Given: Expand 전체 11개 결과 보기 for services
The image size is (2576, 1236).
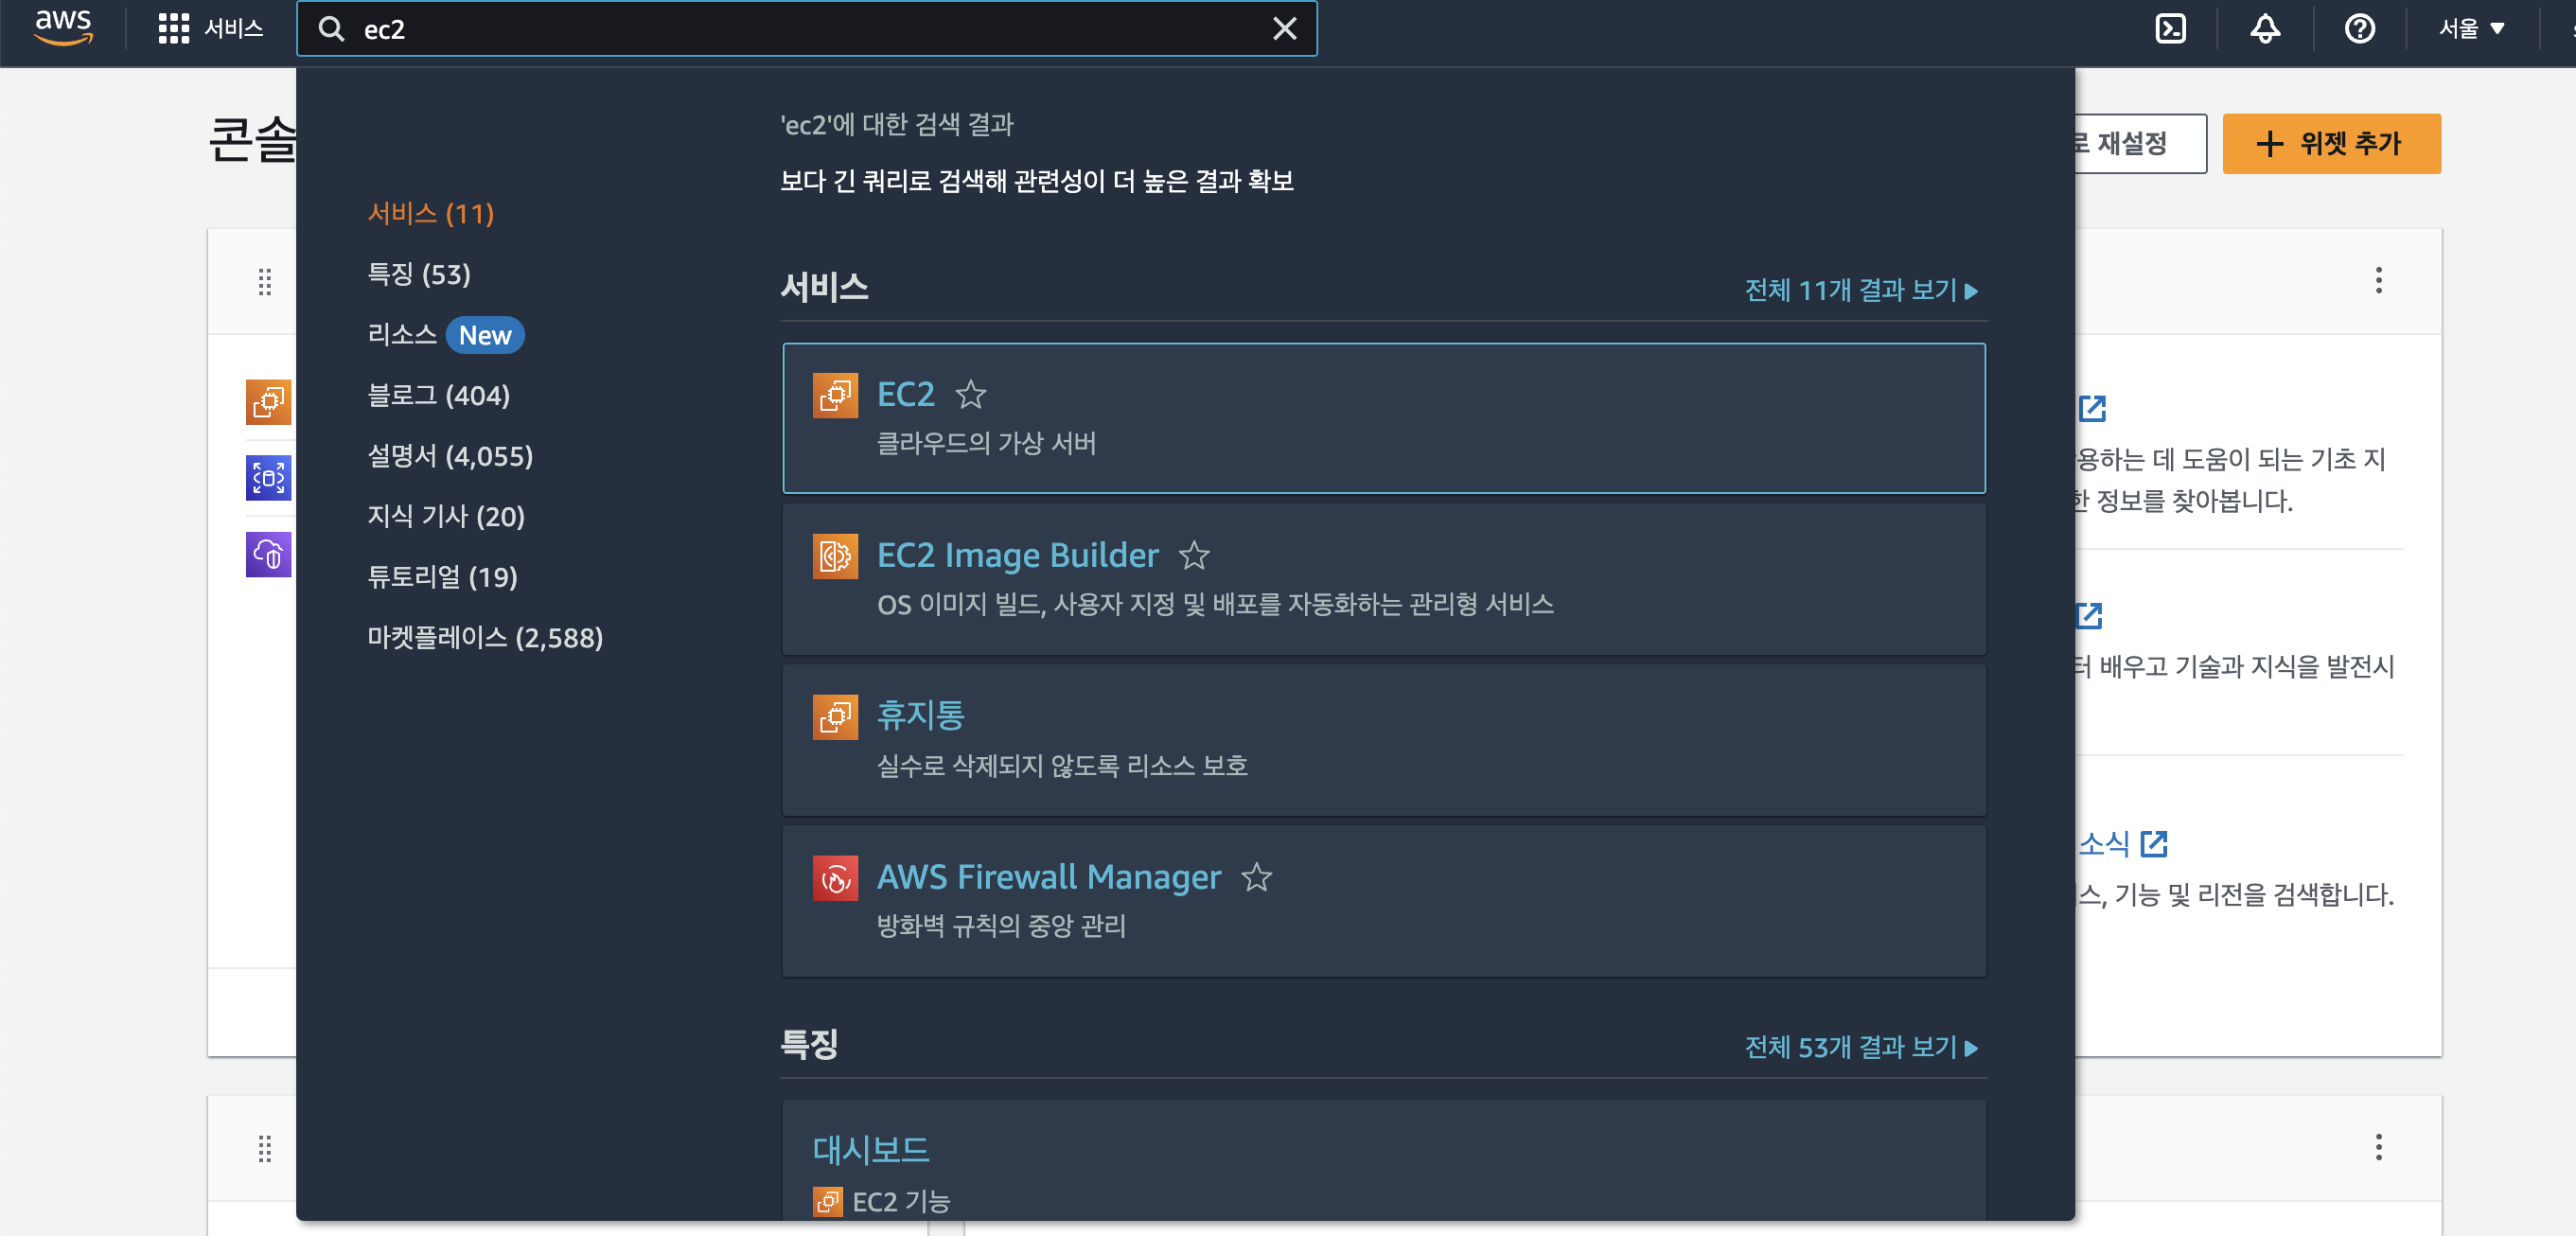Looking at the screenshot, I should pyautogui.click(x=1861, y=290).
